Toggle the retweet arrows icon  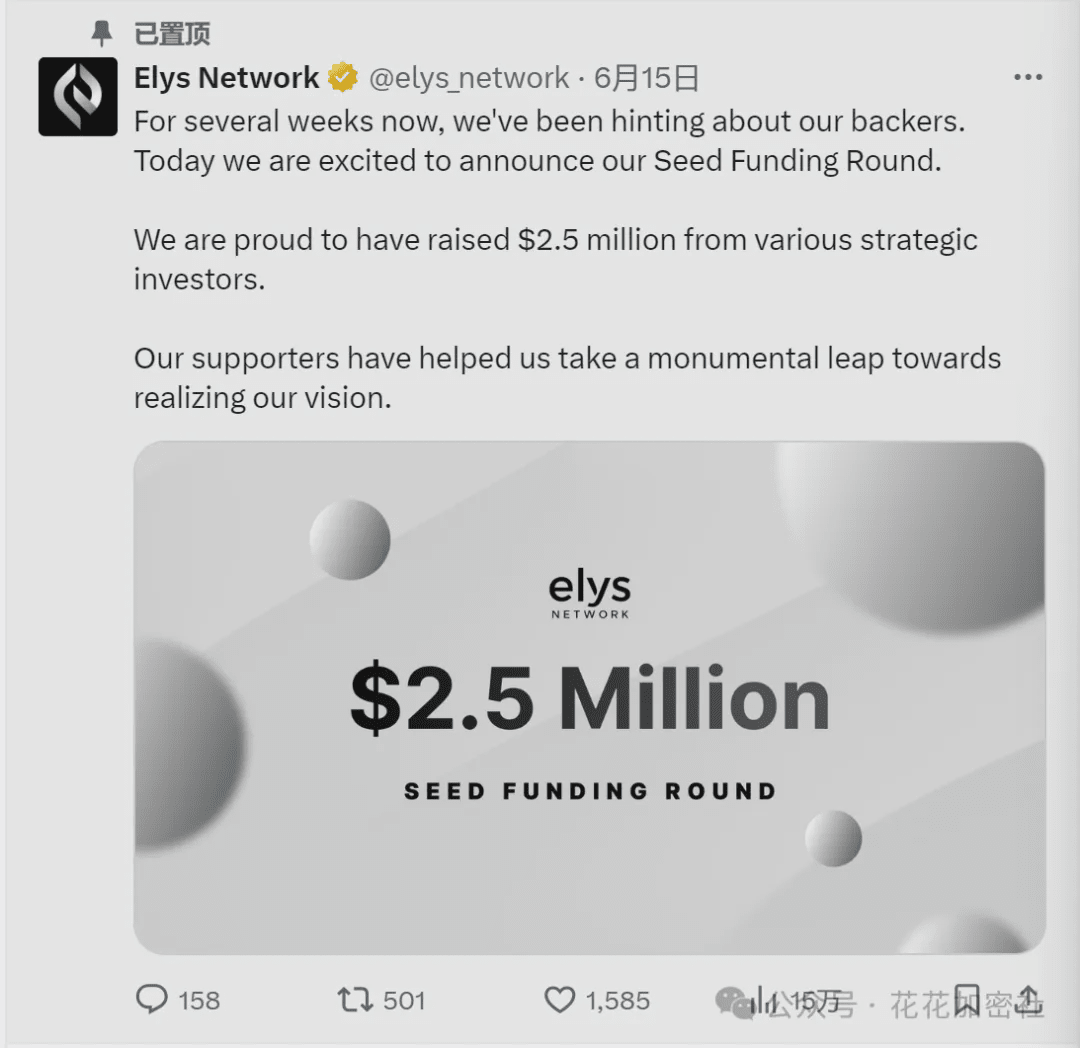click(x=355, y=999)
